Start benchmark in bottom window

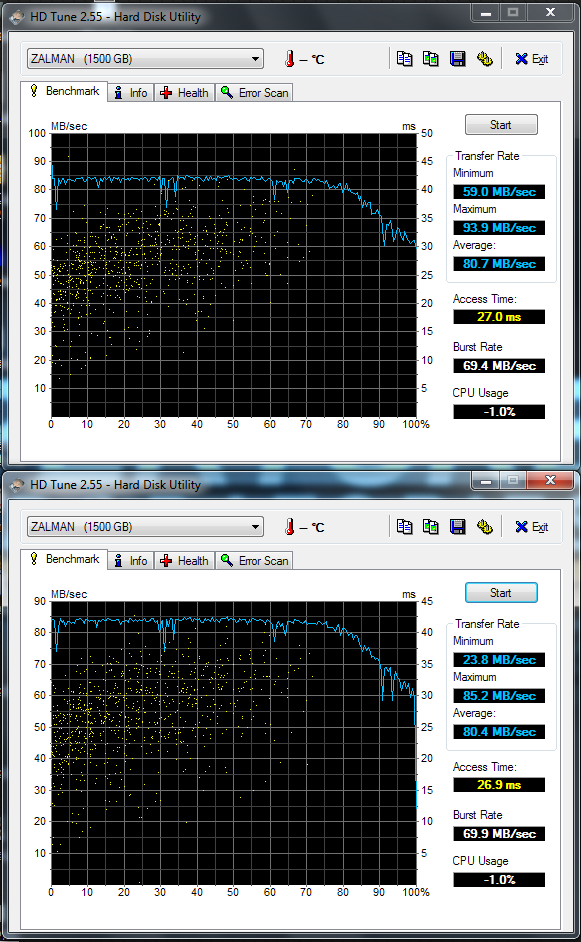tap(501, 593)
